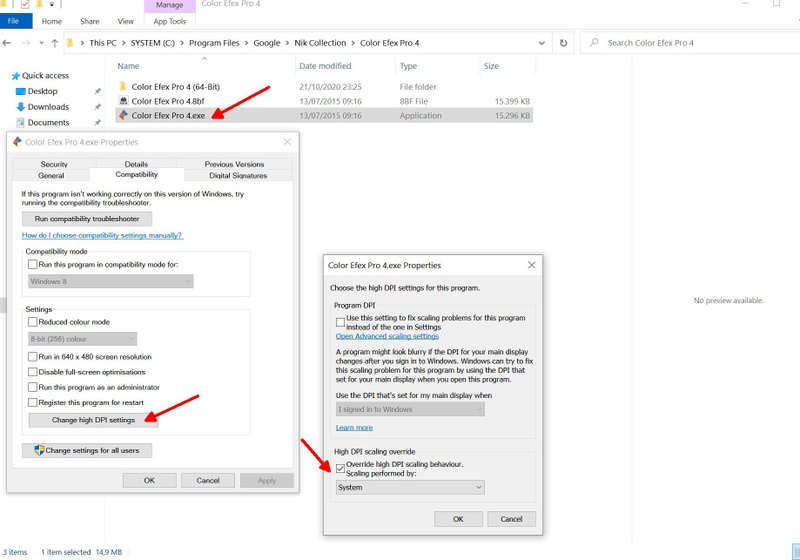This screenshot has height=560, width=800.
Task: Open Desktop in the navigation pane
Action: (42, 91)
